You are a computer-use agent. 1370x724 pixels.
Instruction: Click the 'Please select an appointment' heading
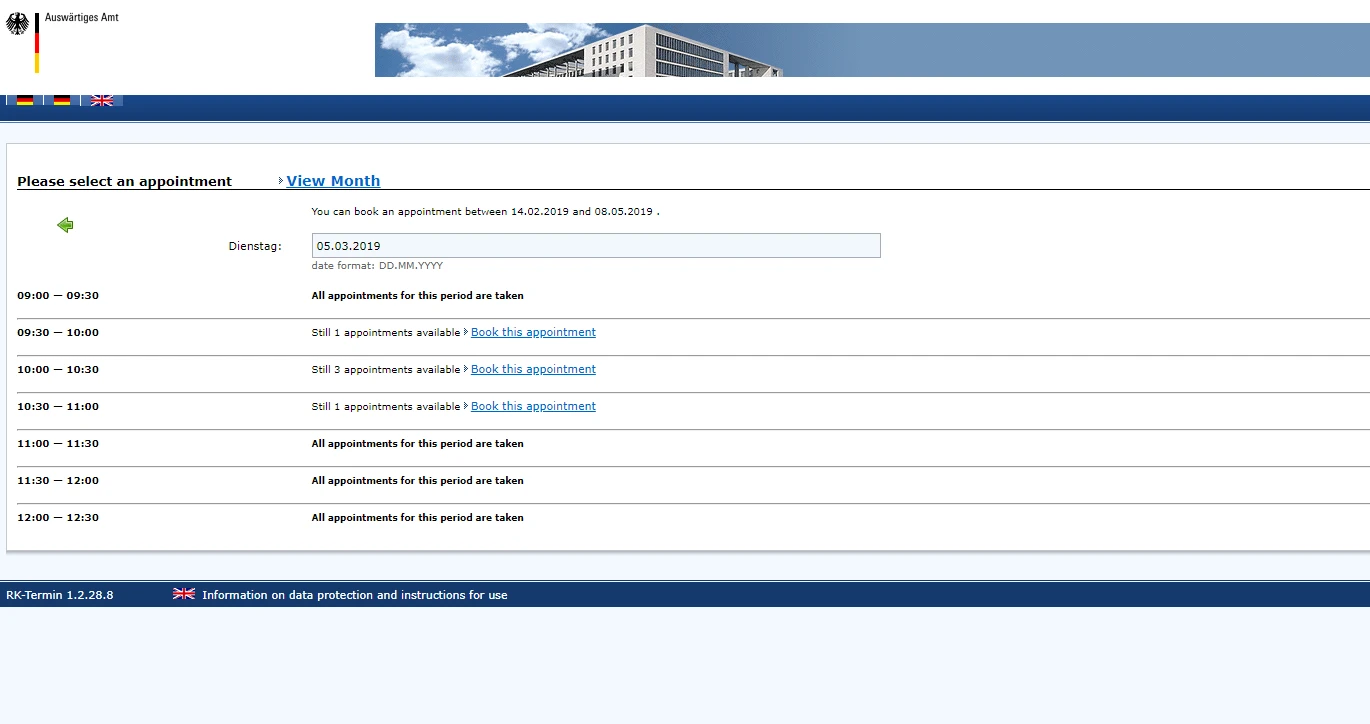(124, 182)
